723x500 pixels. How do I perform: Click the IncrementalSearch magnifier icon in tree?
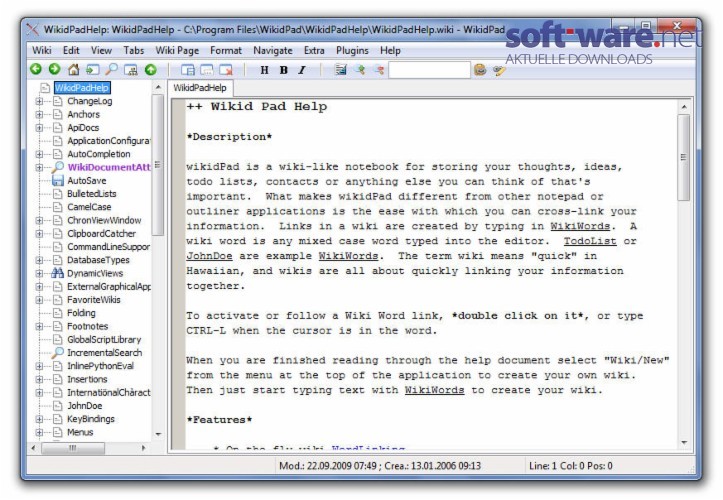(58, 352)
